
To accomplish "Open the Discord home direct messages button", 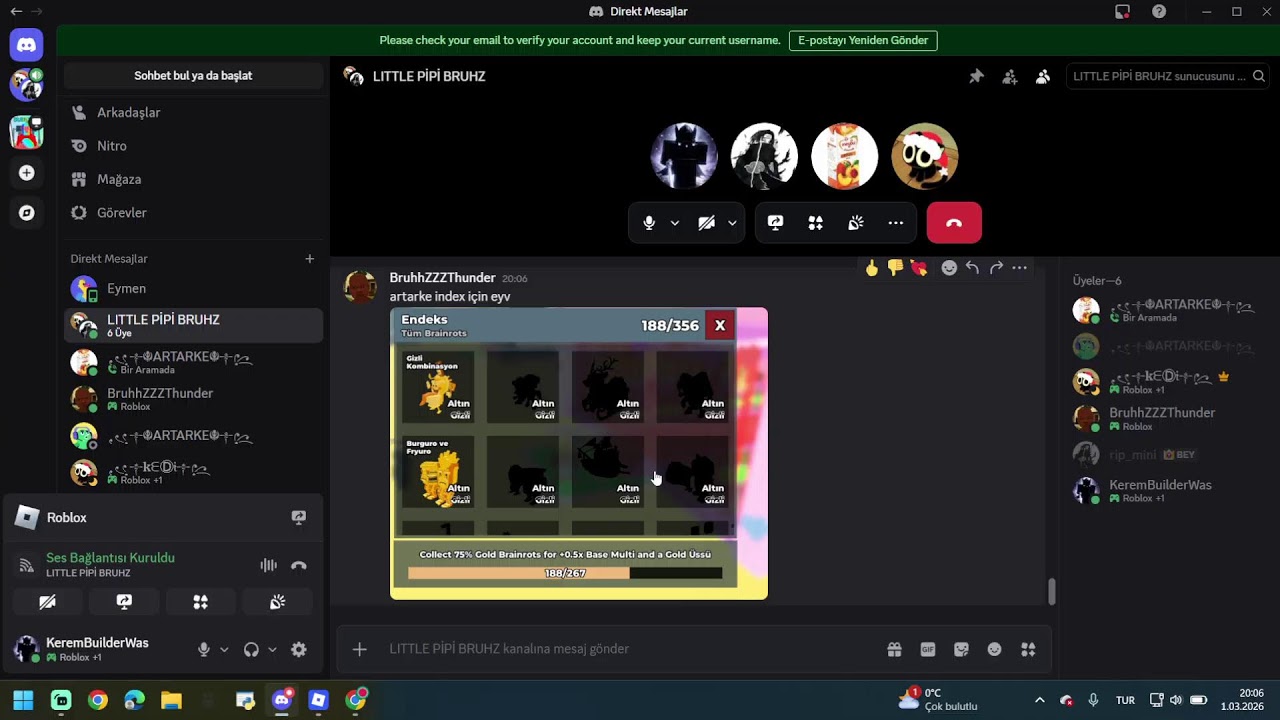I will (x=27, y=44).
